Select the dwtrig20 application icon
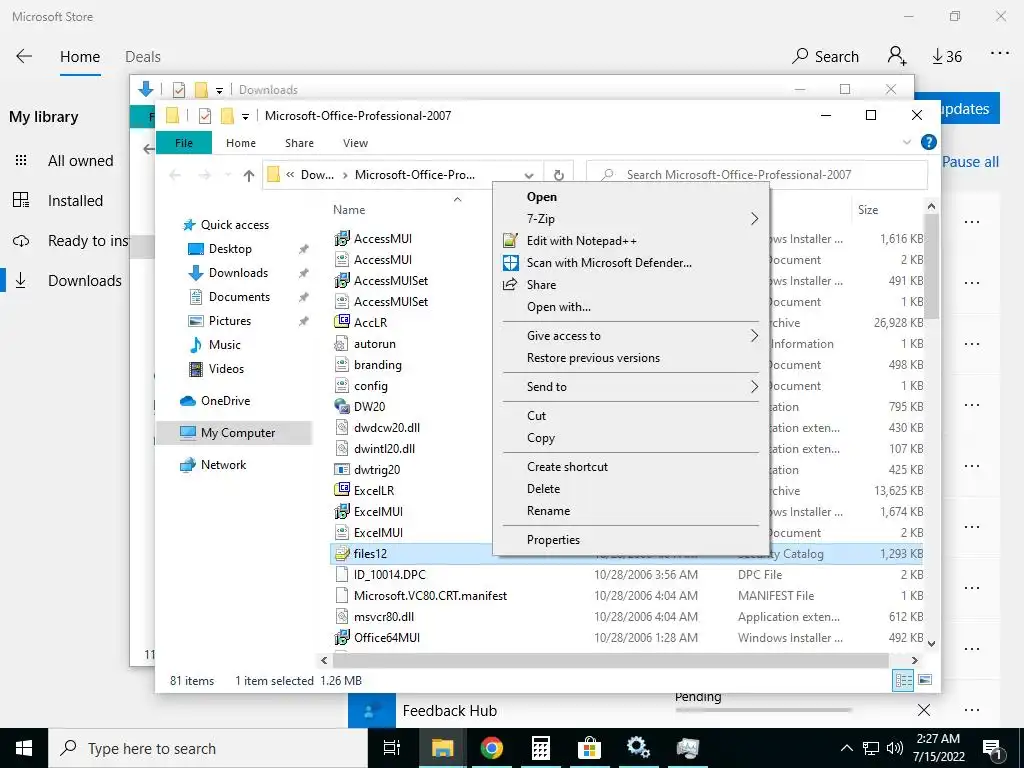The width and height of the screenshot is (1024, 768). click(x=342, y=470)
